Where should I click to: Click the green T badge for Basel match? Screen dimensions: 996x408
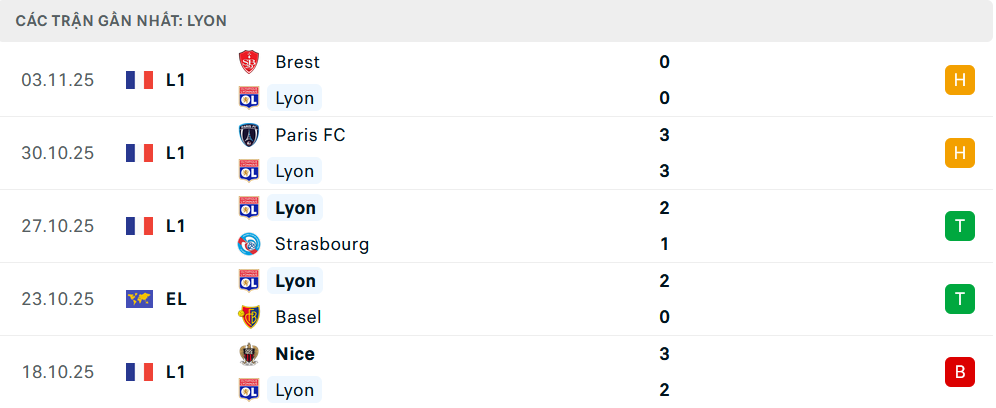(x=959, y=299)
